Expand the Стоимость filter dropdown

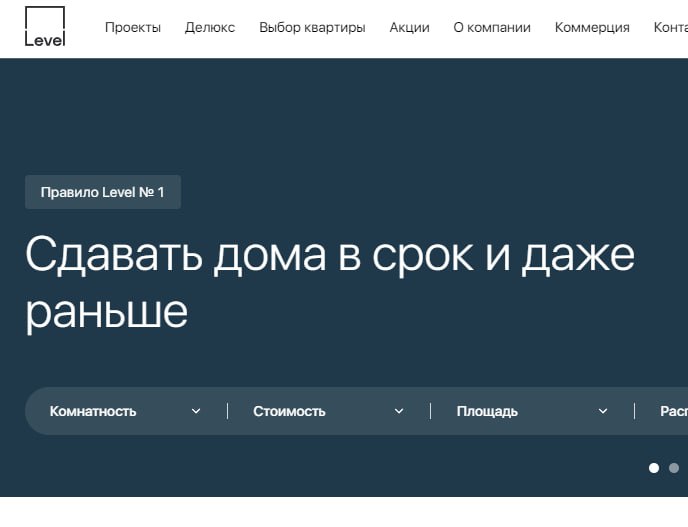pyautogui.click(x=328, y=411)
